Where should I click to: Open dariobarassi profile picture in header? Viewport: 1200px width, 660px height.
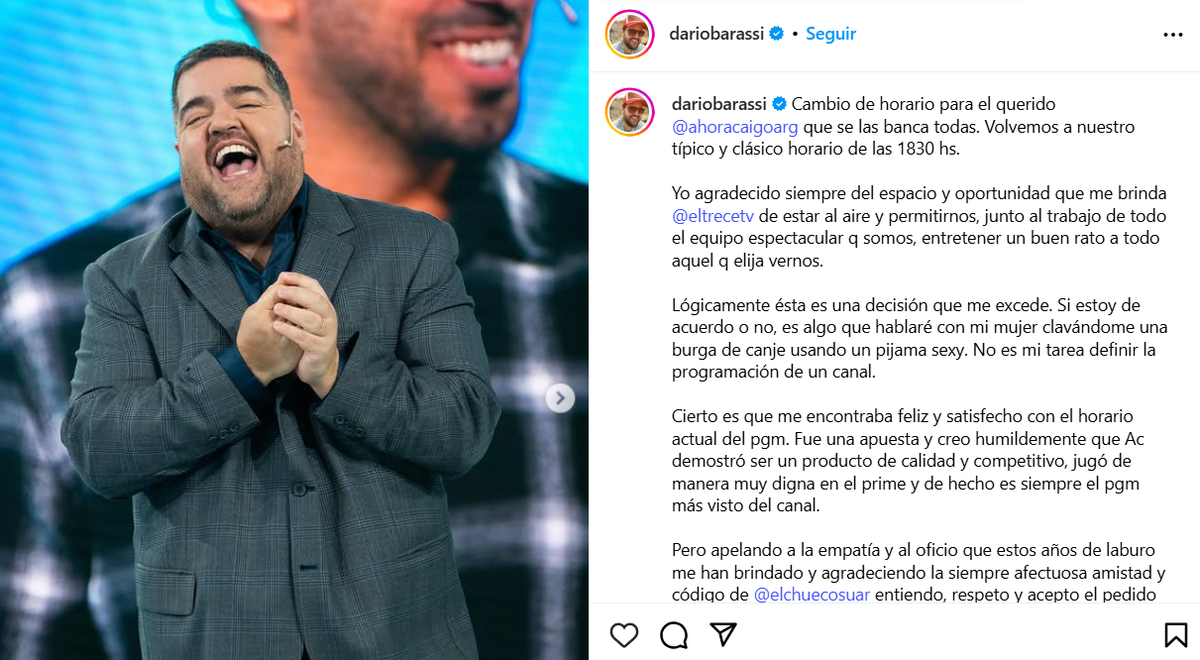pyautogui.click(x=630, y=34)
